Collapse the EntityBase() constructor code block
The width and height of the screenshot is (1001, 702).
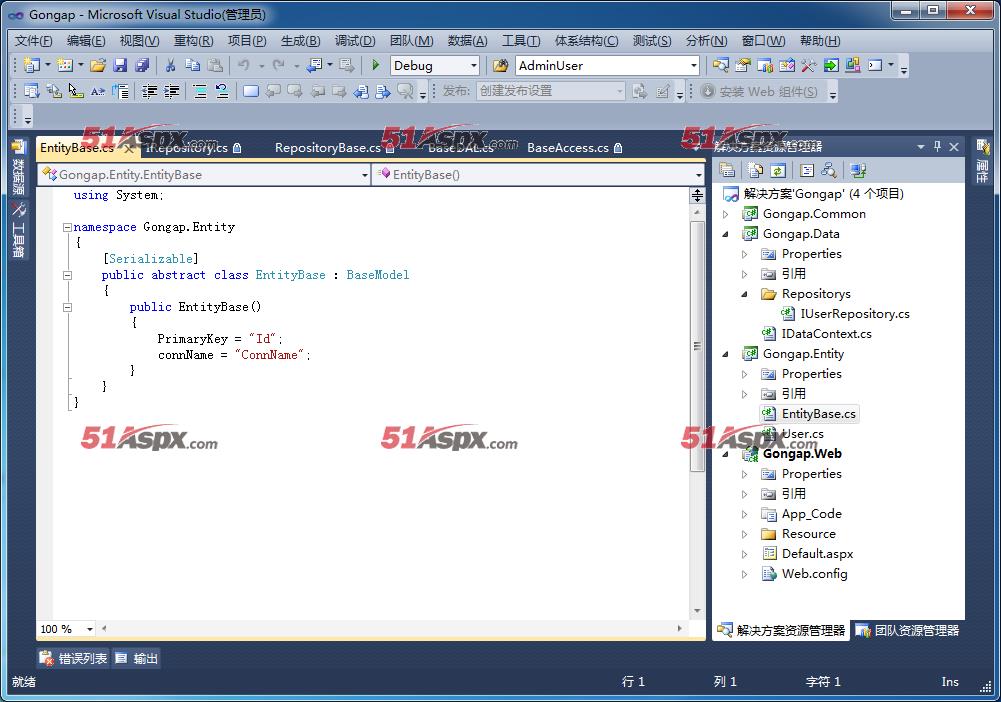[67, 307]
